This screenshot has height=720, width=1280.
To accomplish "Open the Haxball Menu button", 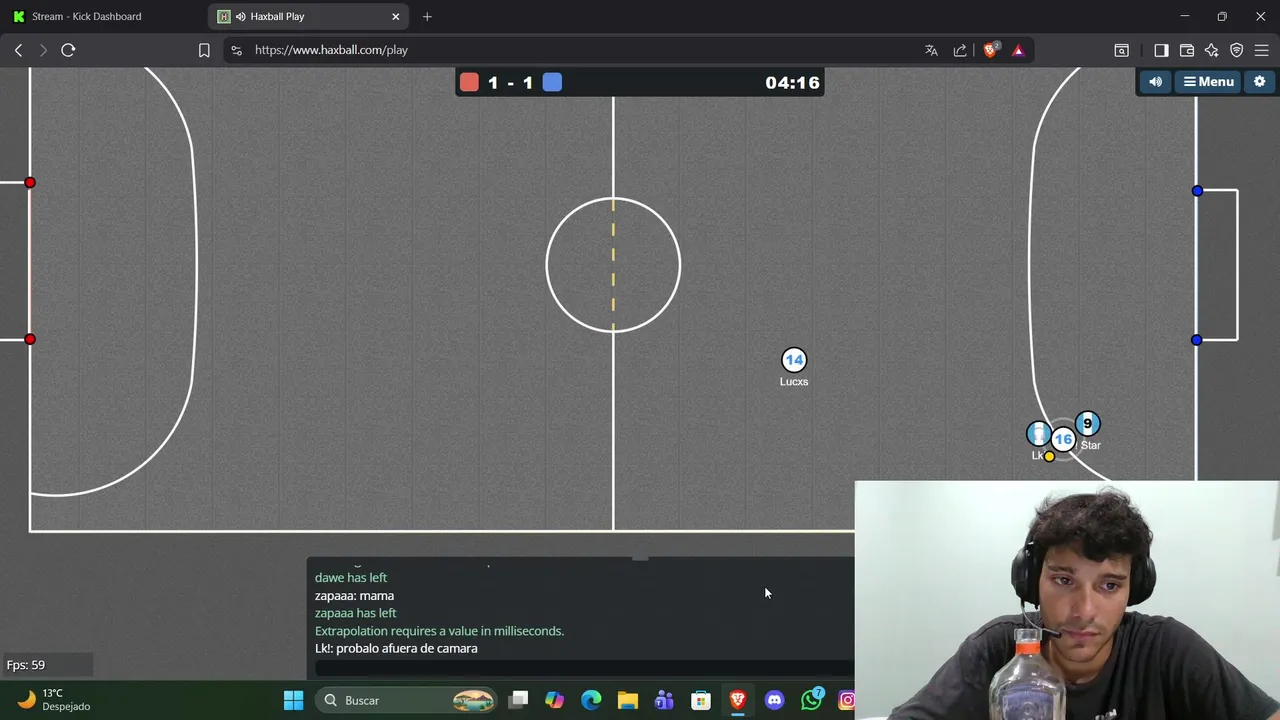I will click(1208, 82).
